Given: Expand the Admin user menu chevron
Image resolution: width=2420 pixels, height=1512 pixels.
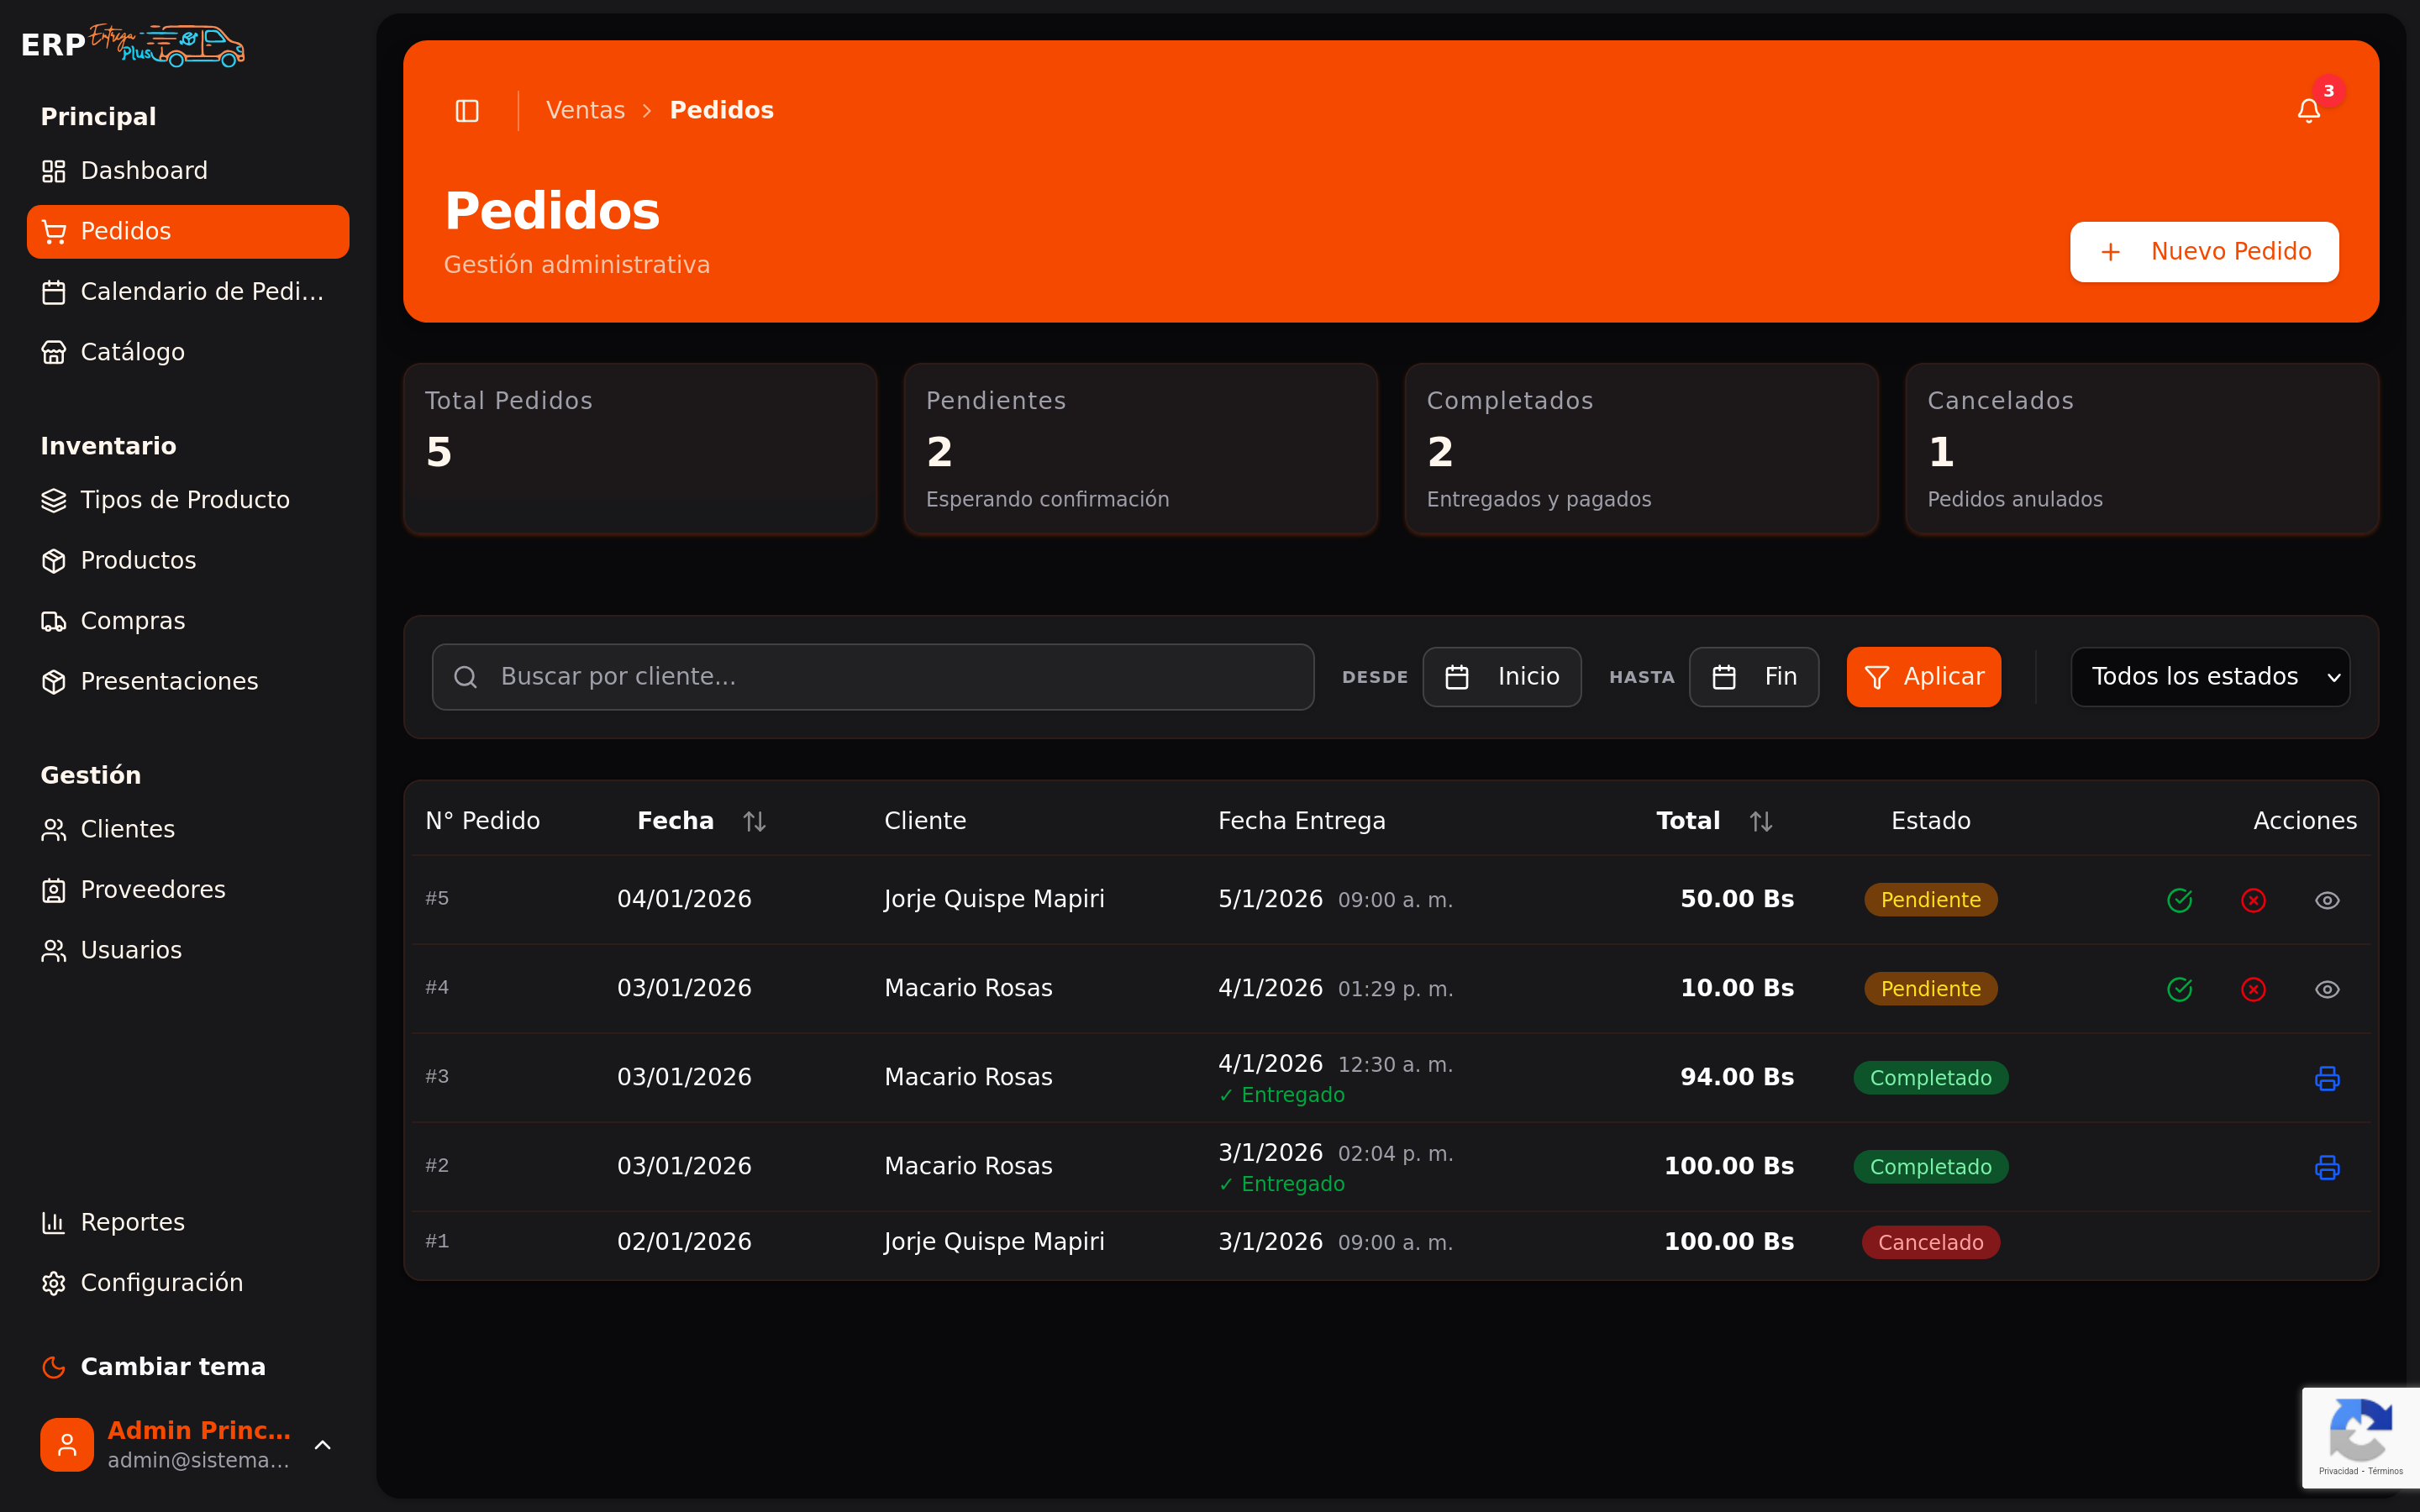Looking at the screenshot, I should tap(322, 1444).
